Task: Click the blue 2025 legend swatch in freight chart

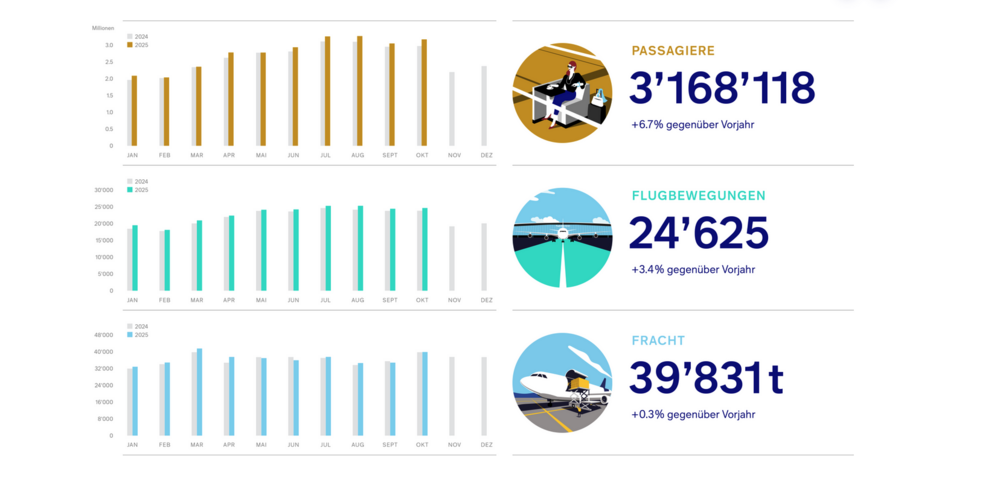Action: point(130,334)
